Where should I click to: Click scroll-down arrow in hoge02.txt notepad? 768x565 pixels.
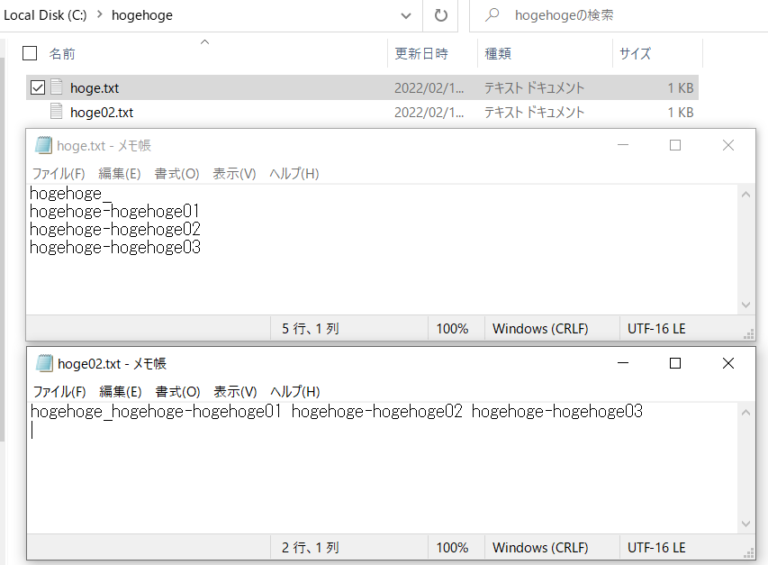coord(746,523)
